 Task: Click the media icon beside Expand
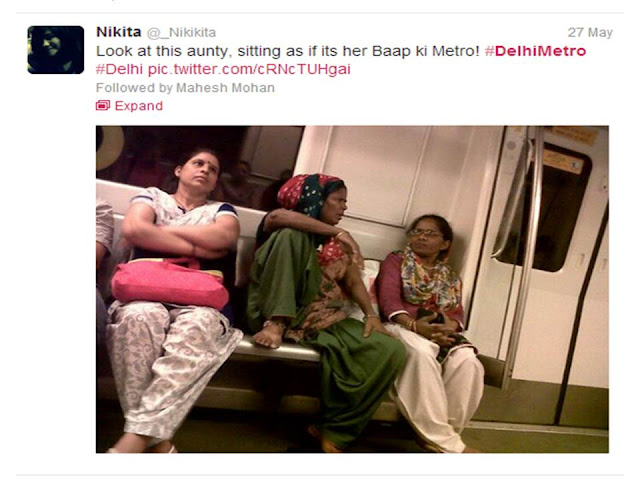coord(103,106)
